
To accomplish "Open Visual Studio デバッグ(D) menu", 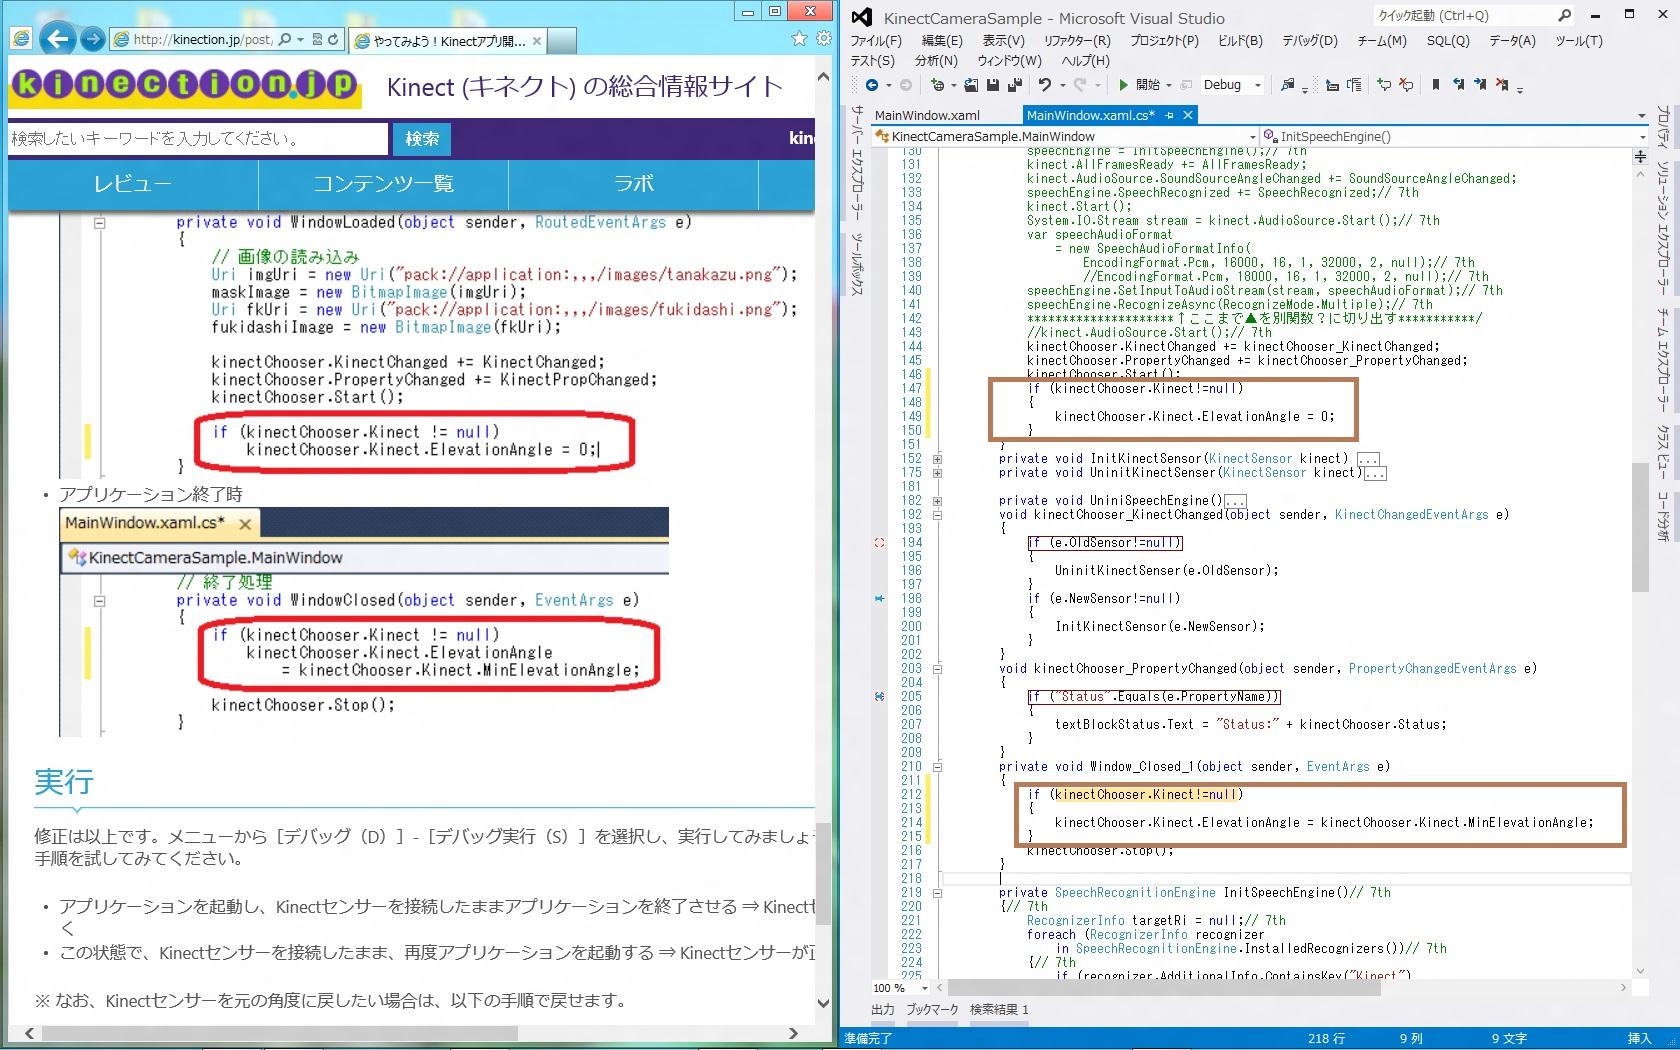I will coord(1310,41).
